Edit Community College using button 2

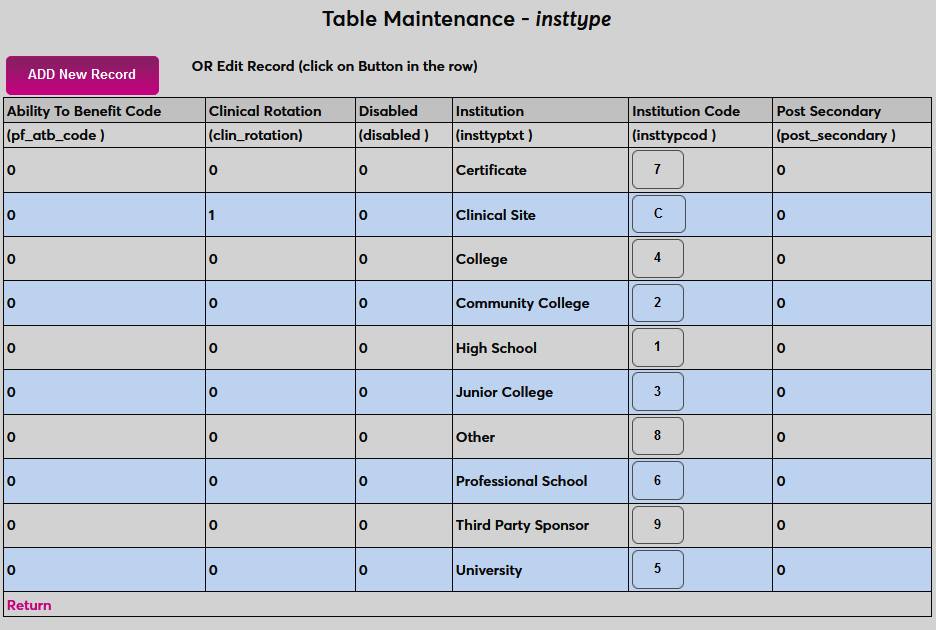click(x=657, y=303)
